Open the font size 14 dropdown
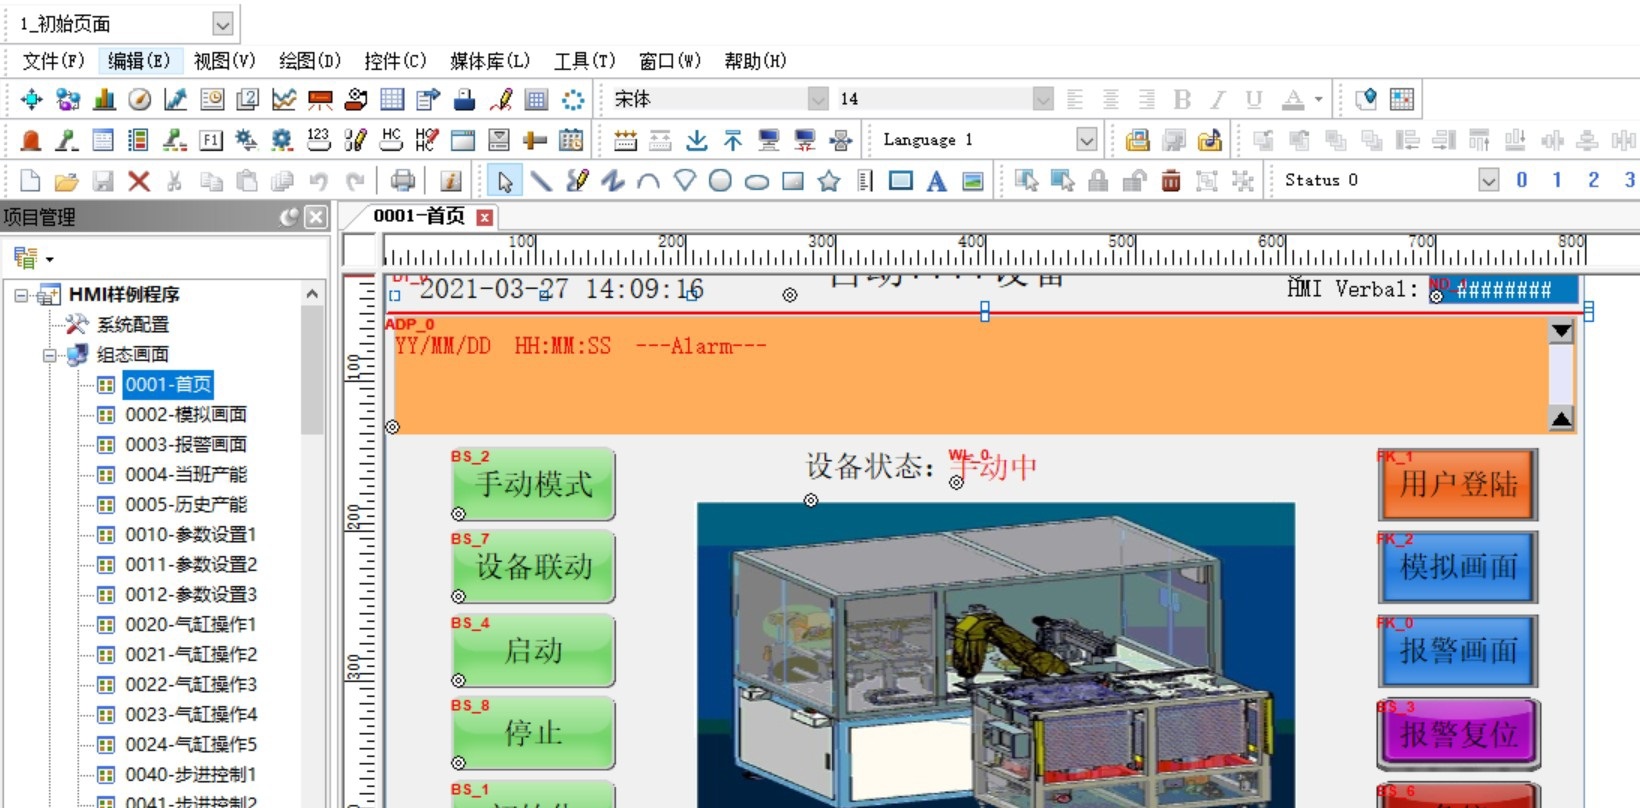1640x808 pixels. point(1043,98)
